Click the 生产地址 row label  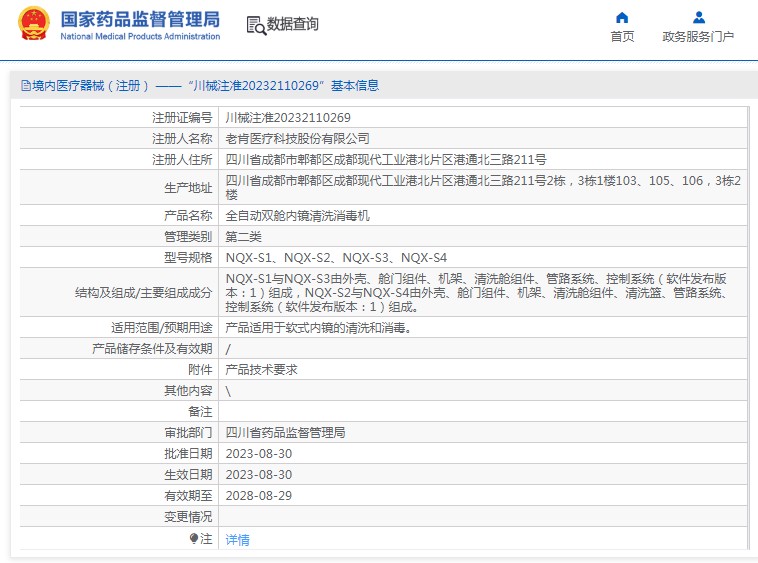point(188,188)
